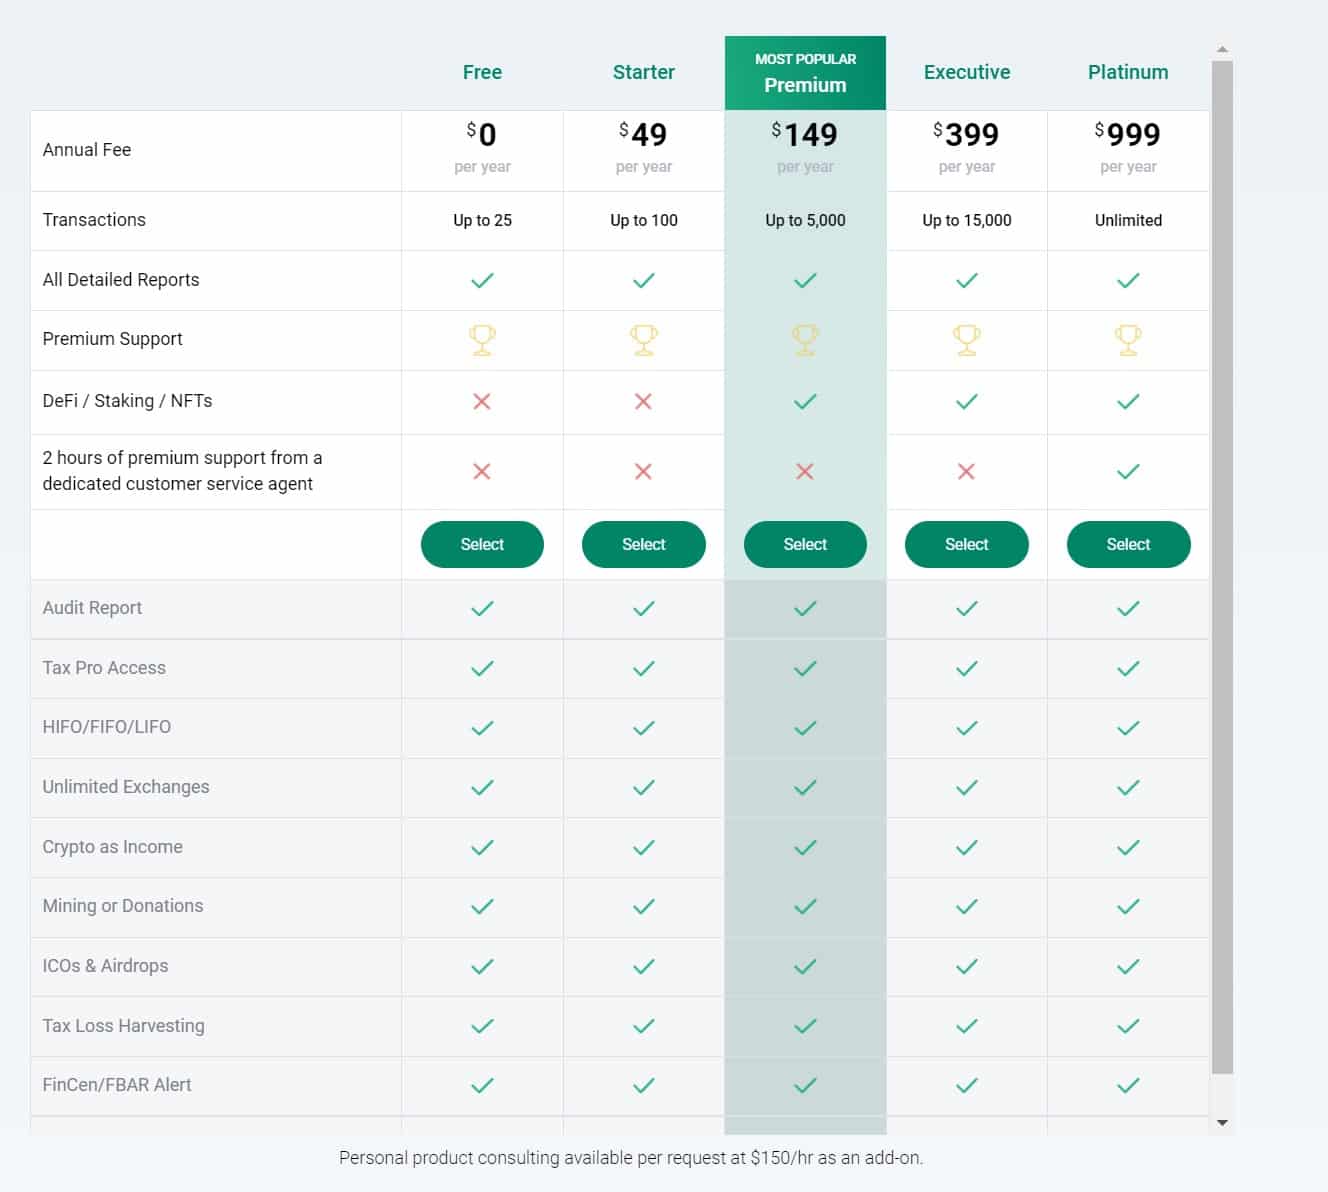Click the 'Unlimited' transactions cell

(1128, 220)
